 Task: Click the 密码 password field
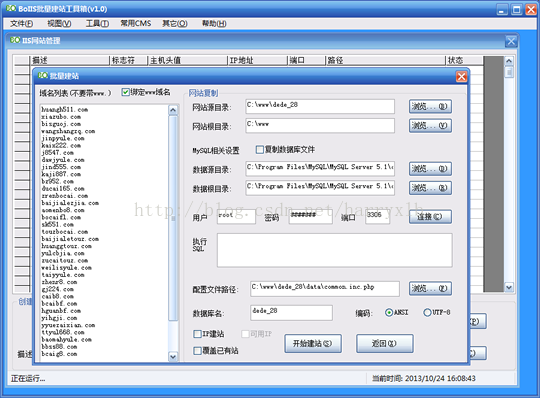point(311,217)
